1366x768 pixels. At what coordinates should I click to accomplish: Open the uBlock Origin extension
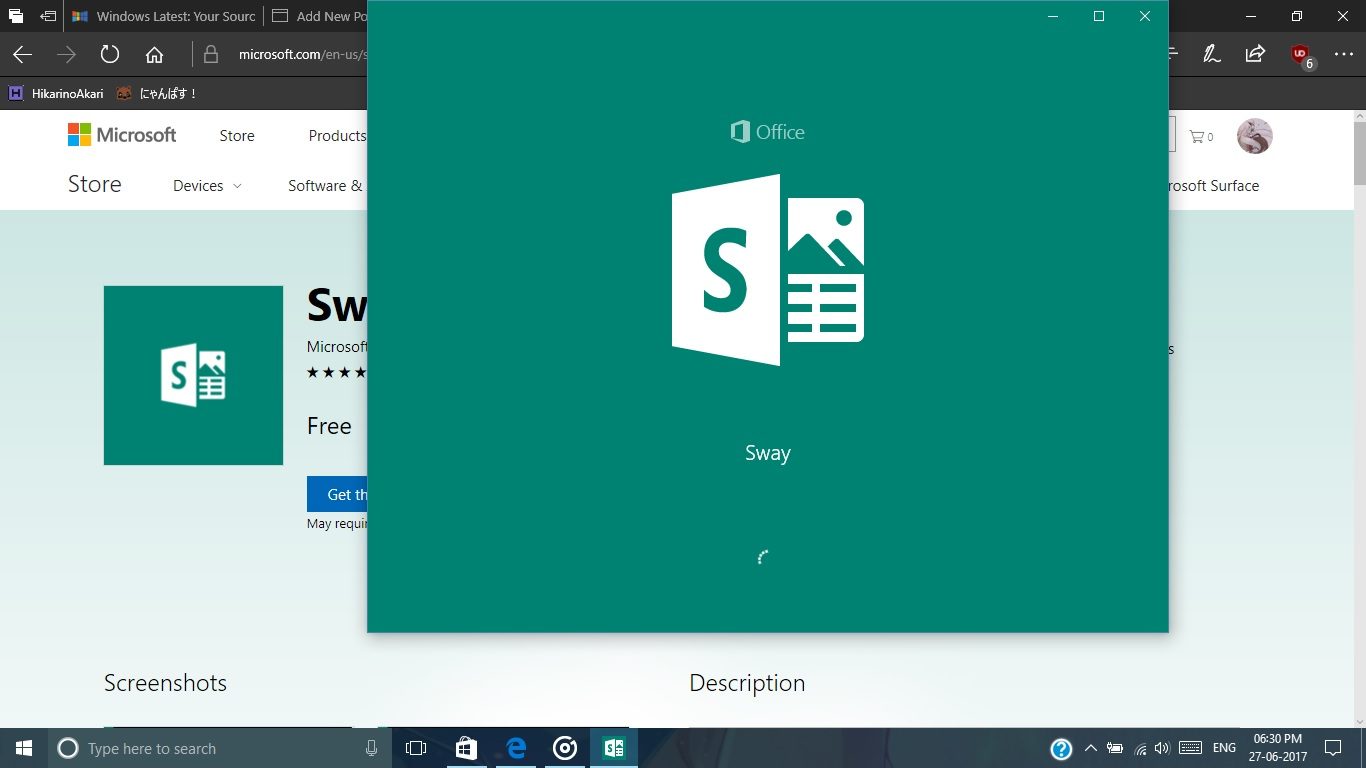(x=1301, y=55)
